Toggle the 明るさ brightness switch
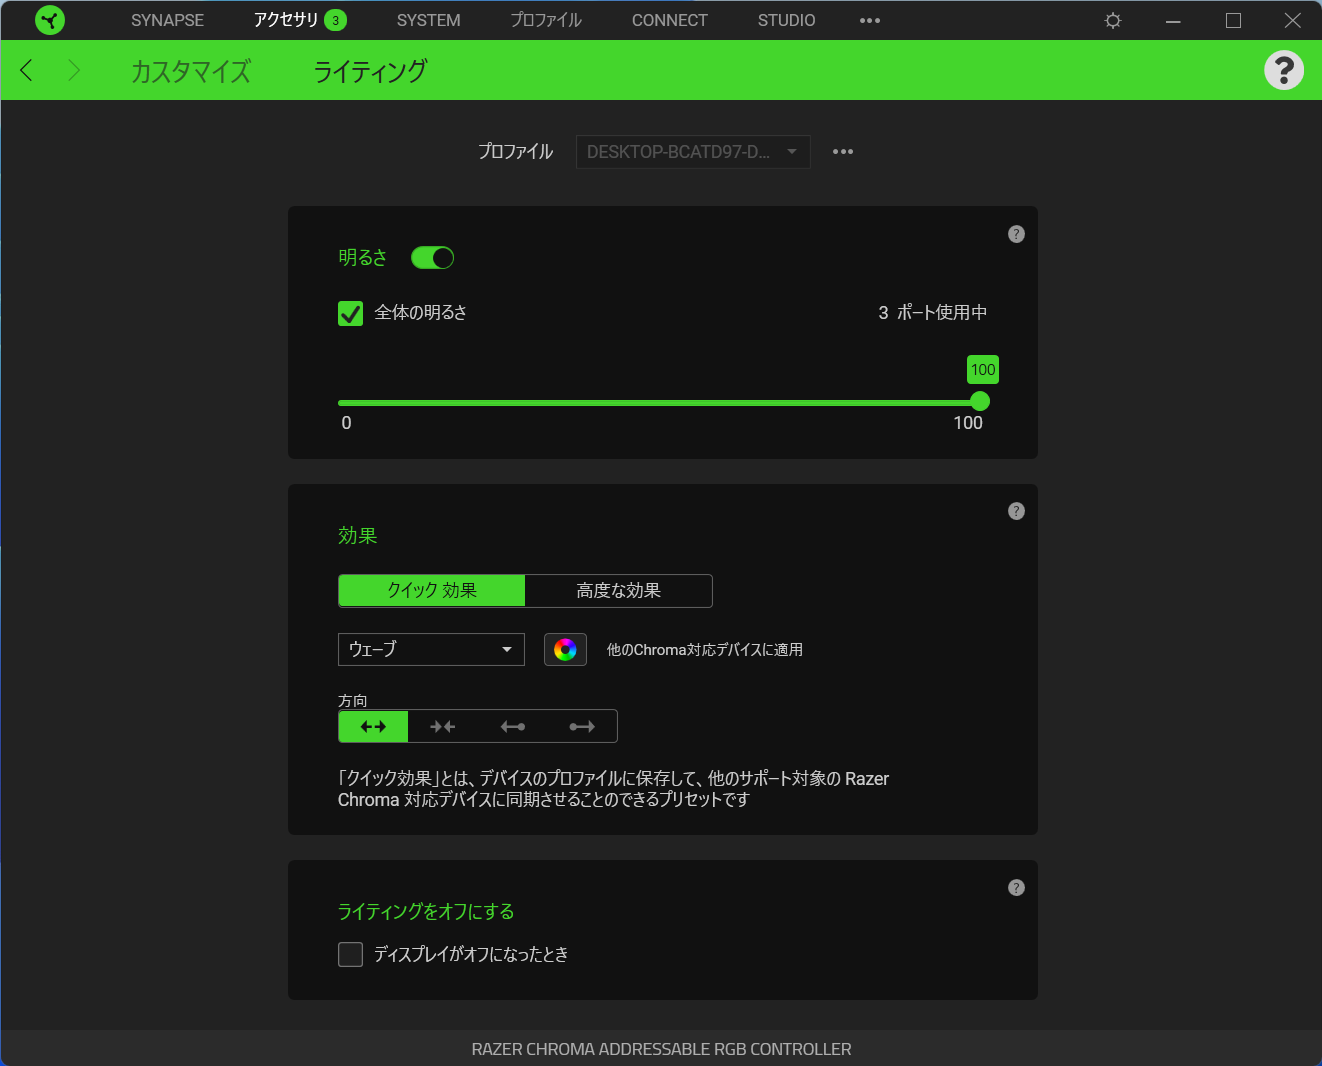Image resolution: width=1322 pixels, height=1066 pixels. pyautogui.click(x=433, y=258)
